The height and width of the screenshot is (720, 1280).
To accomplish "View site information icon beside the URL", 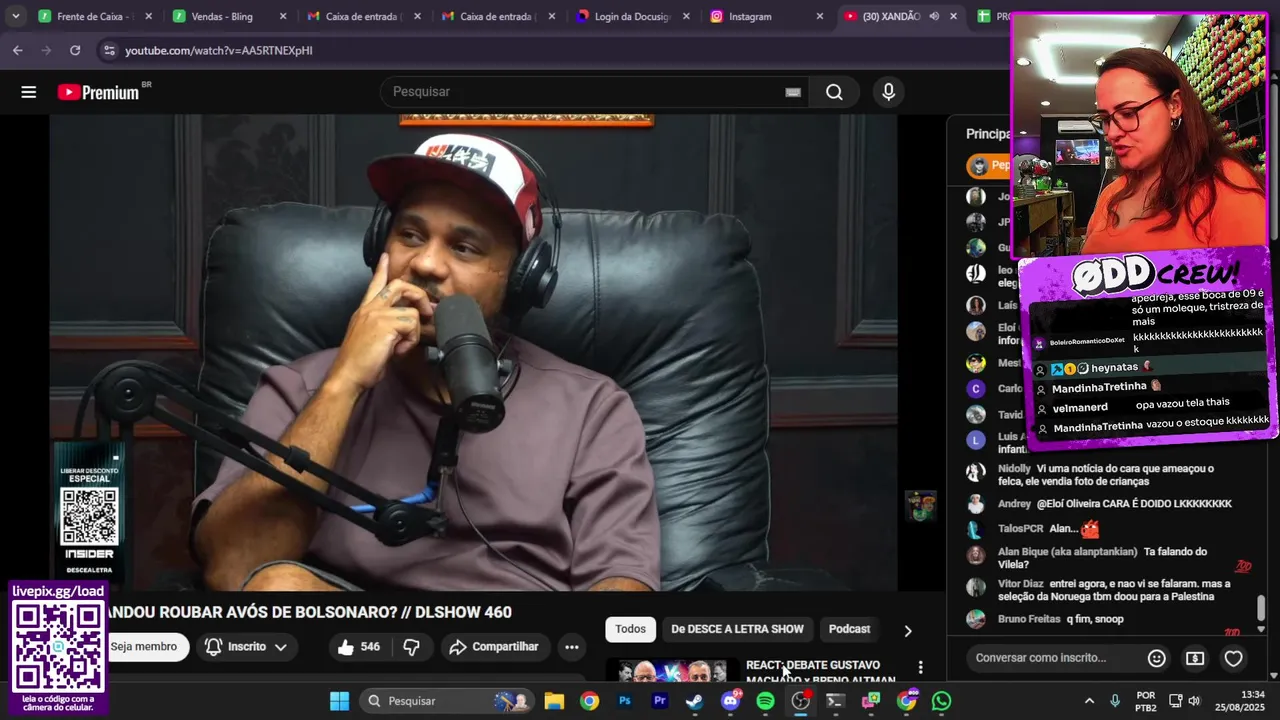I will pos(108,50).
